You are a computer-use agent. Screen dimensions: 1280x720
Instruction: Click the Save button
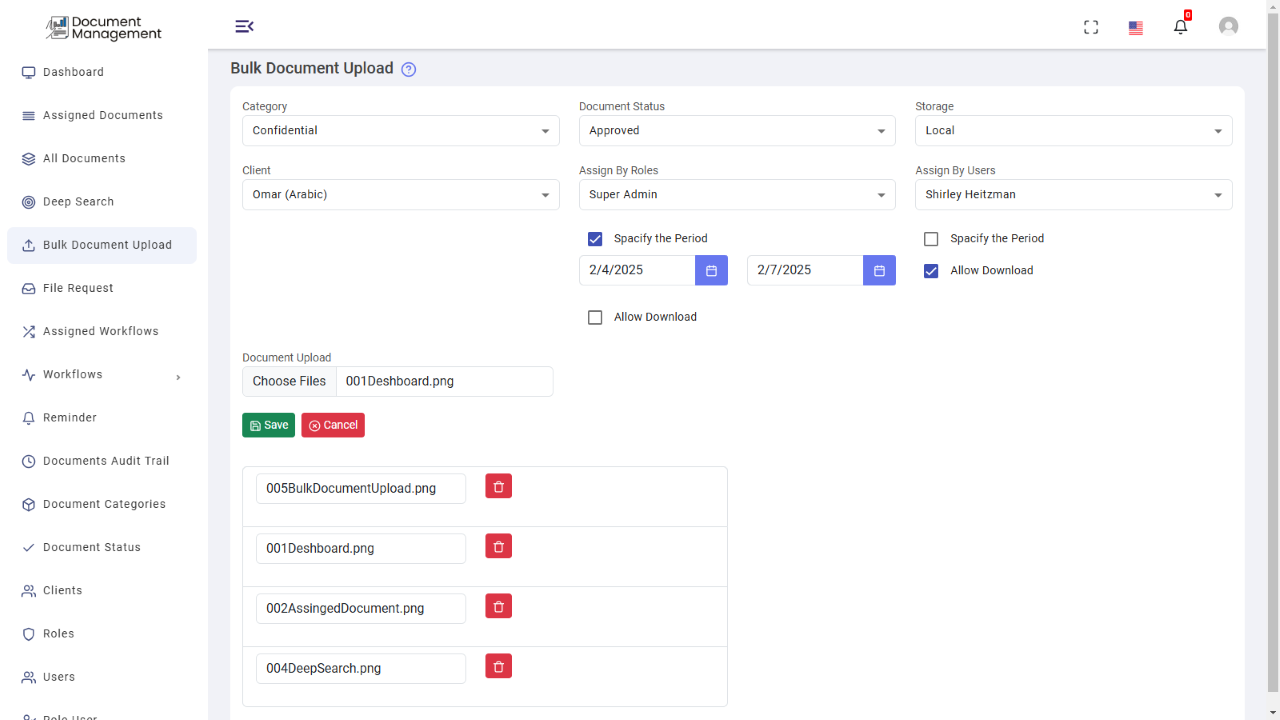click(x=268, y=424)
